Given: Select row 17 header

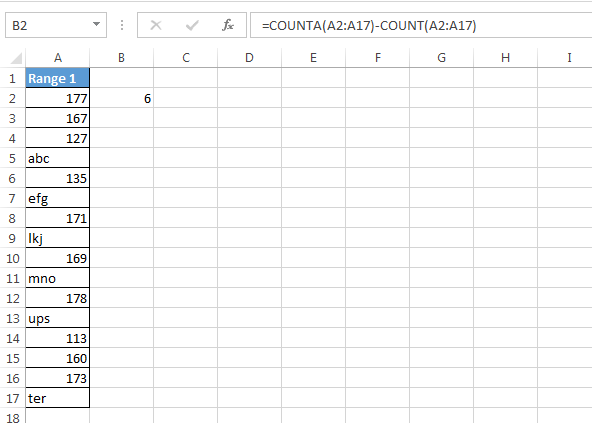Looking at the screenshot, I should [12, 398].
